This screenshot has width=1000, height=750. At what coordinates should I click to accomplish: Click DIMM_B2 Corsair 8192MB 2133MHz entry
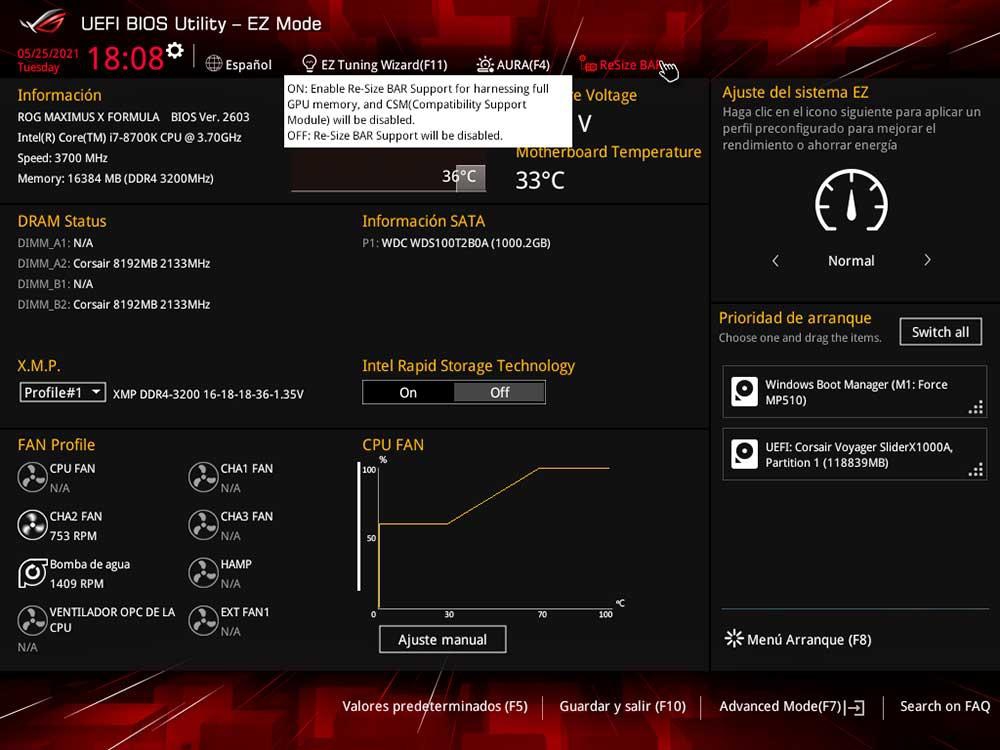pos(114,304)
